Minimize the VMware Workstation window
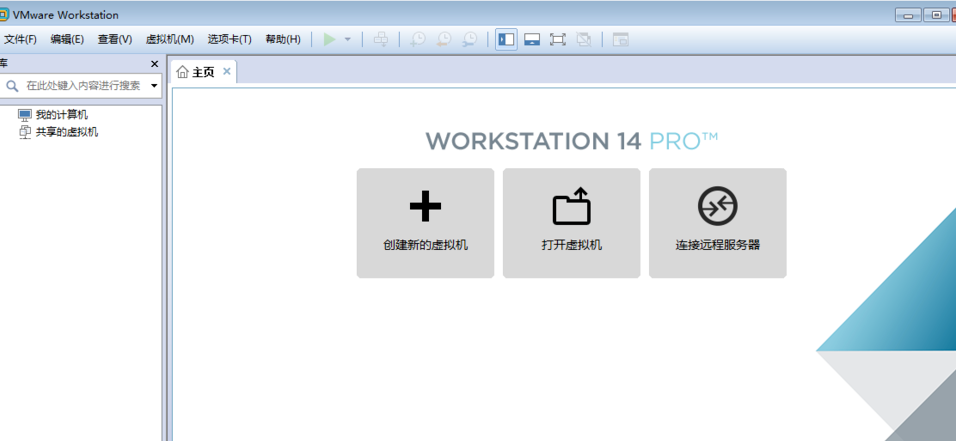The image size is (956, 441). 908,15
